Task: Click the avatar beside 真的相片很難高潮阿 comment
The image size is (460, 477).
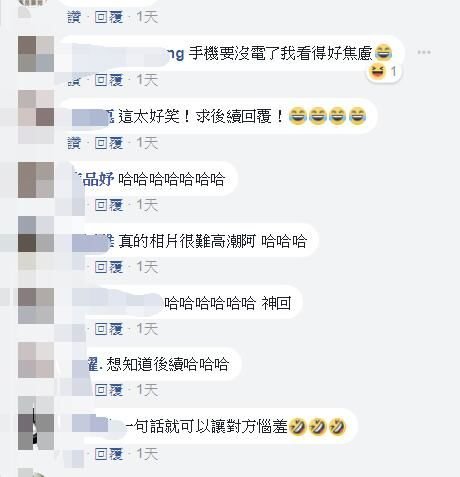Action: [36, 234]
